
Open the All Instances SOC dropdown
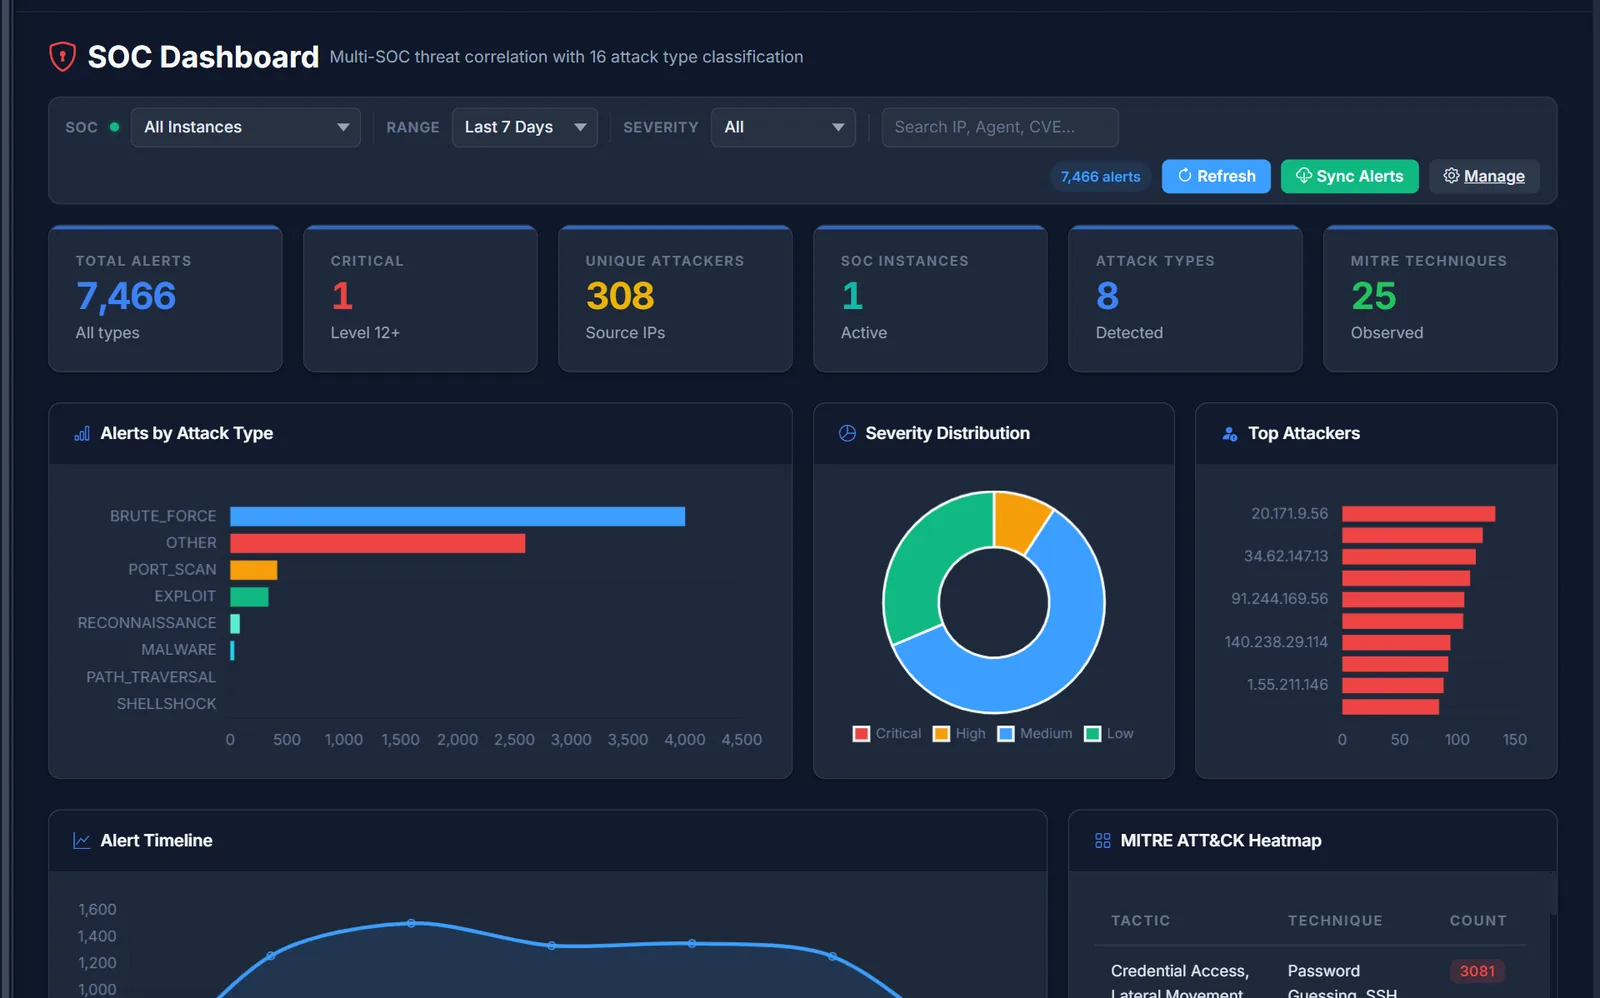pyautogui.click(x=246, y=127)
